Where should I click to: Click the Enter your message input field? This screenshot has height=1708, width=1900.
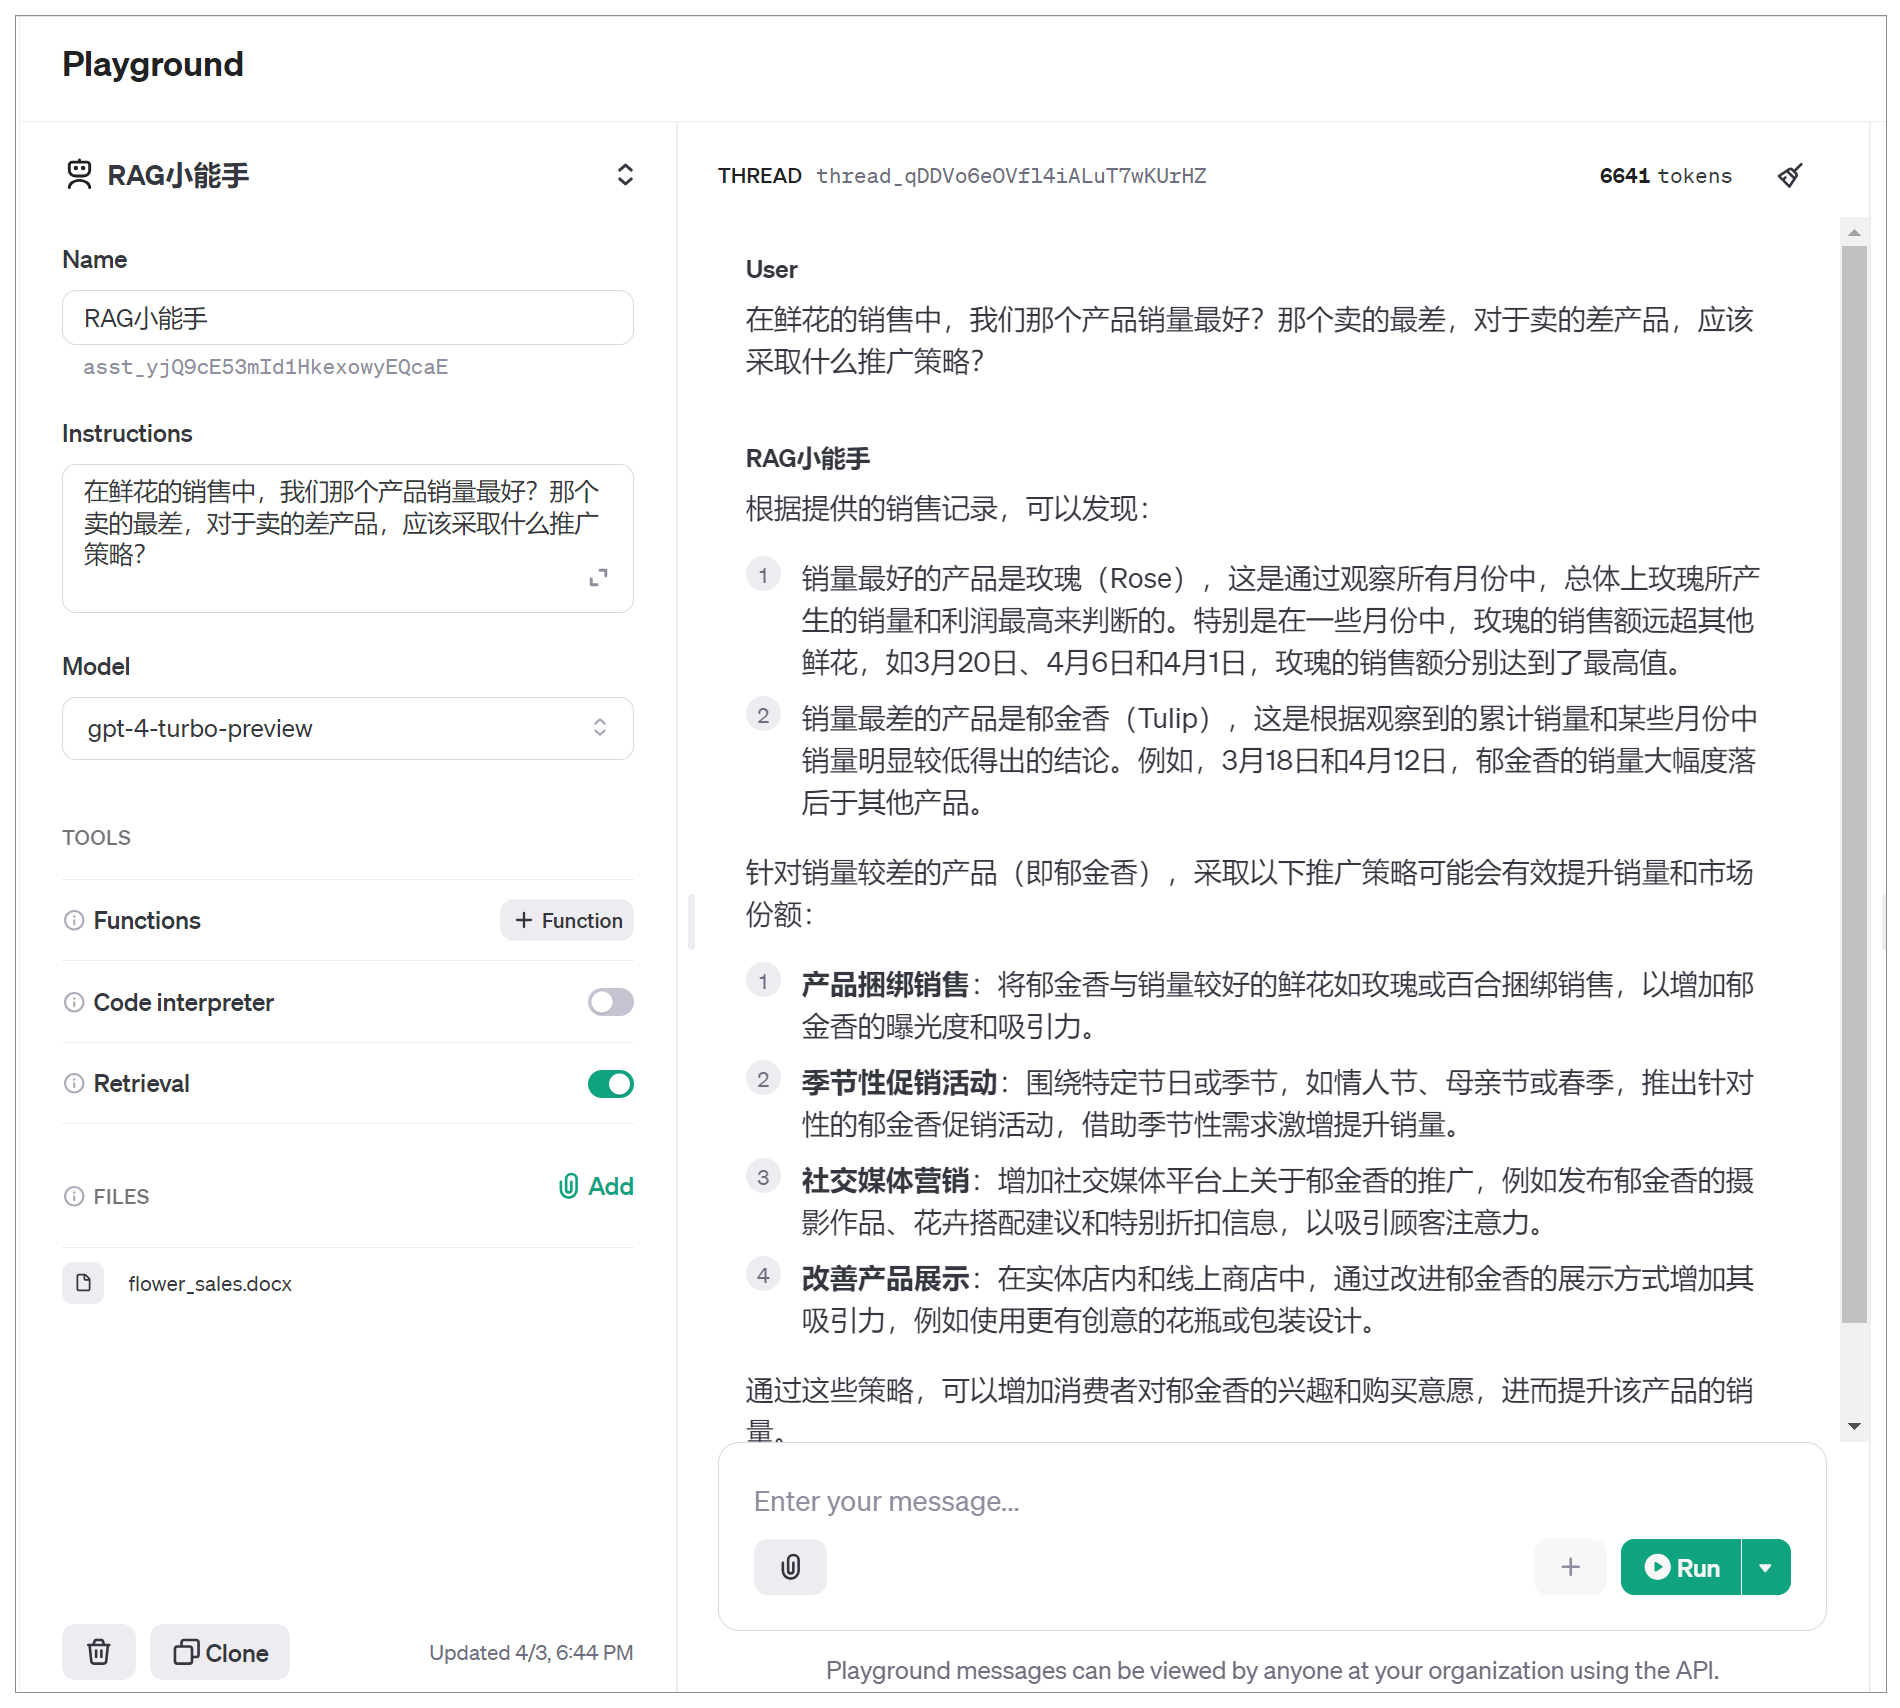click(x=1100, y=1500)
